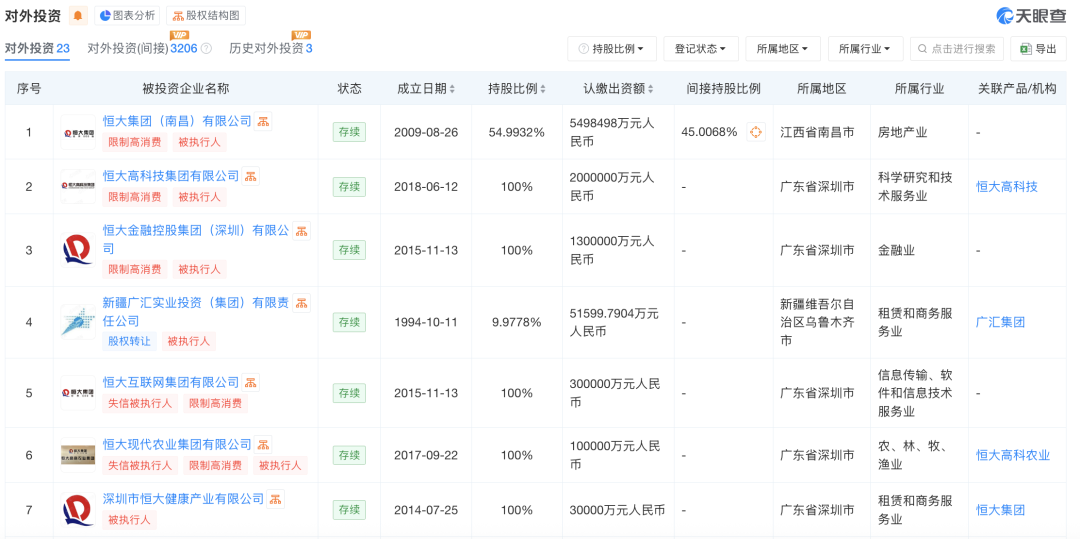Click equity chart icon beside 恒大现代农业集团

point(263,445)
